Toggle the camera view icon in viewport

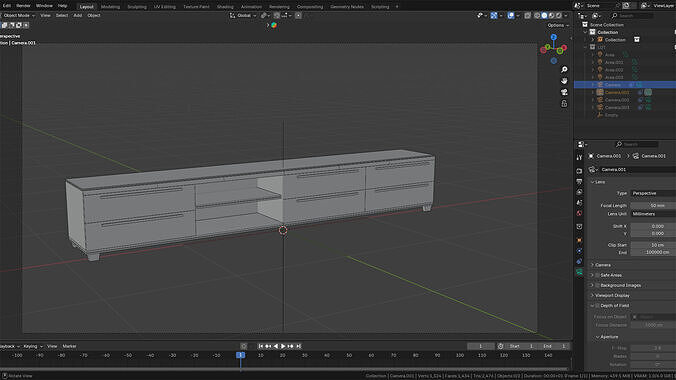pos(564,92)
